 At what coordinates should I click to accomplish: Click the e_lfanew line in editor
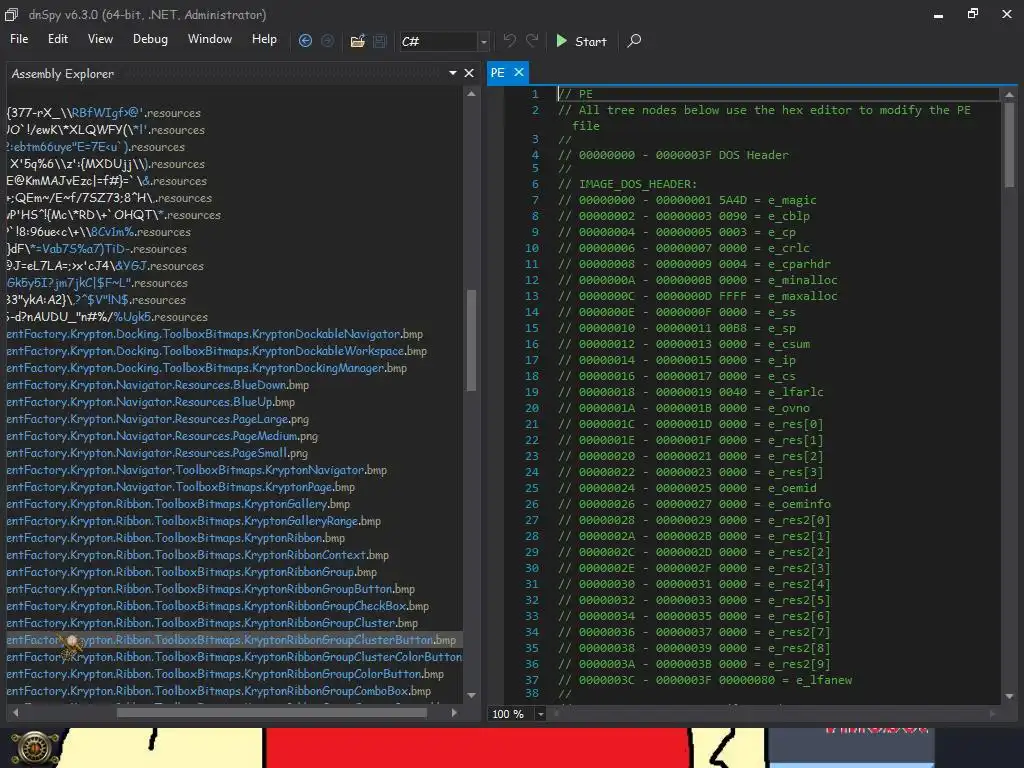tap(705, 680)
